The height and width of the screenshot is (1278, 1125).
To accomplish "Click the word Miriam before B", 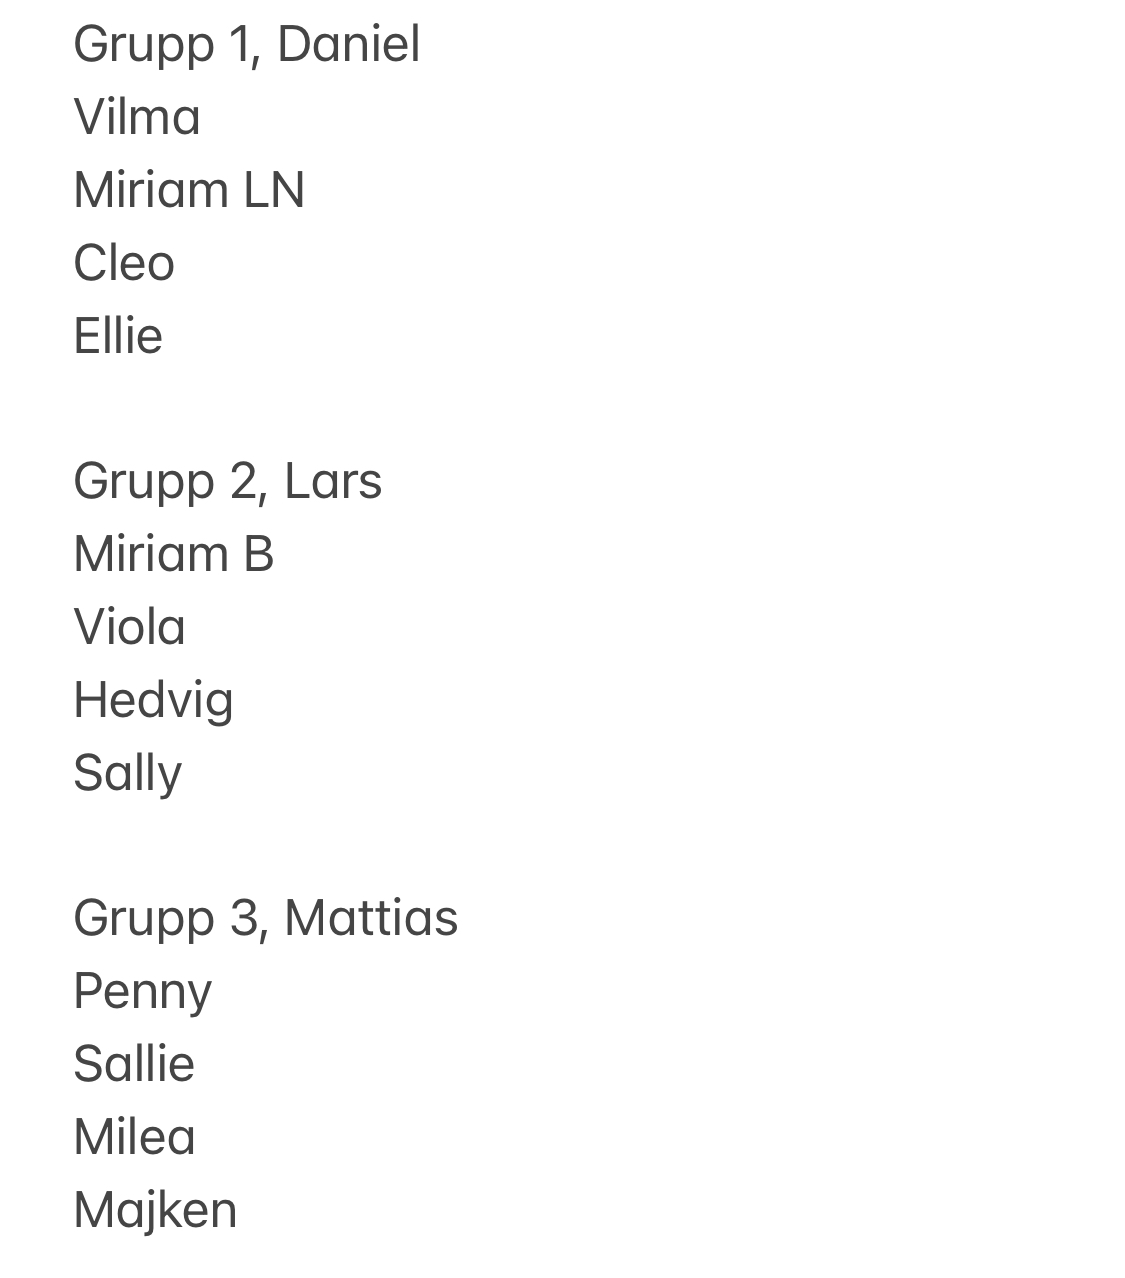I will click(137, 554).
